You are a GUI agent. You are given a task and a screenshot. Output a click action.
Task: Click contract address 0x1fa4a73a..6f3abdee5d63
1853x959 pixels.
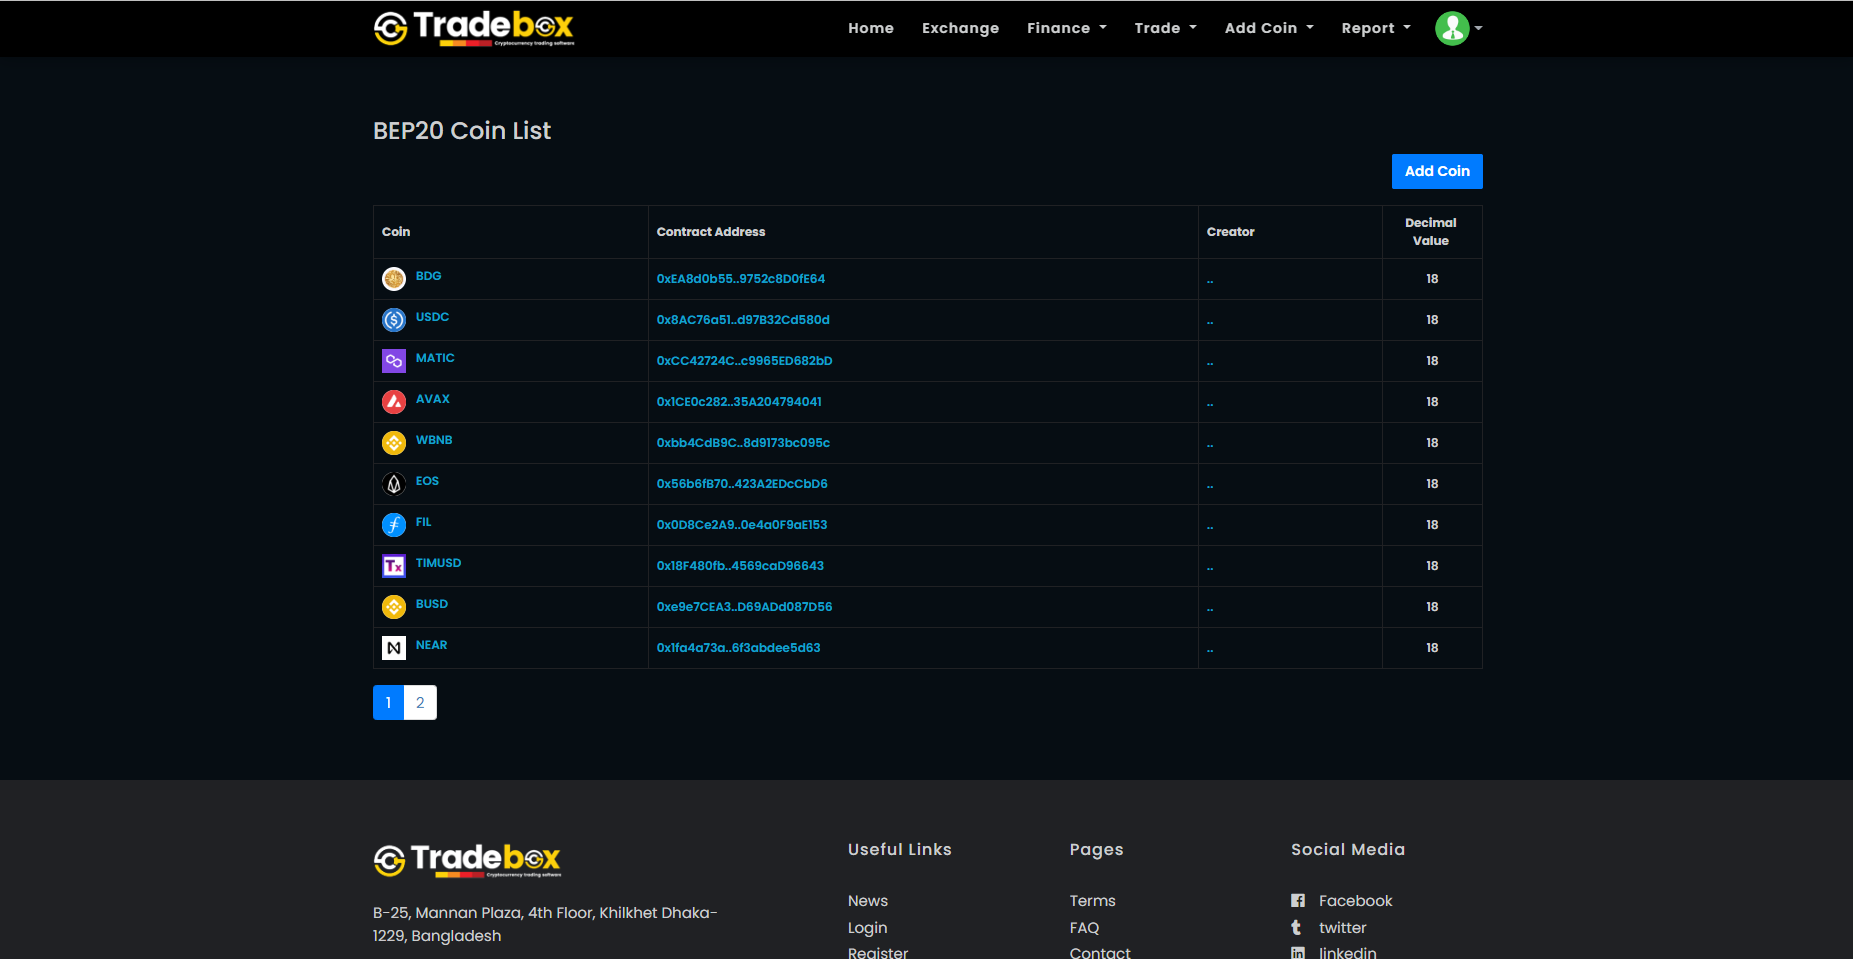[738, 648]
